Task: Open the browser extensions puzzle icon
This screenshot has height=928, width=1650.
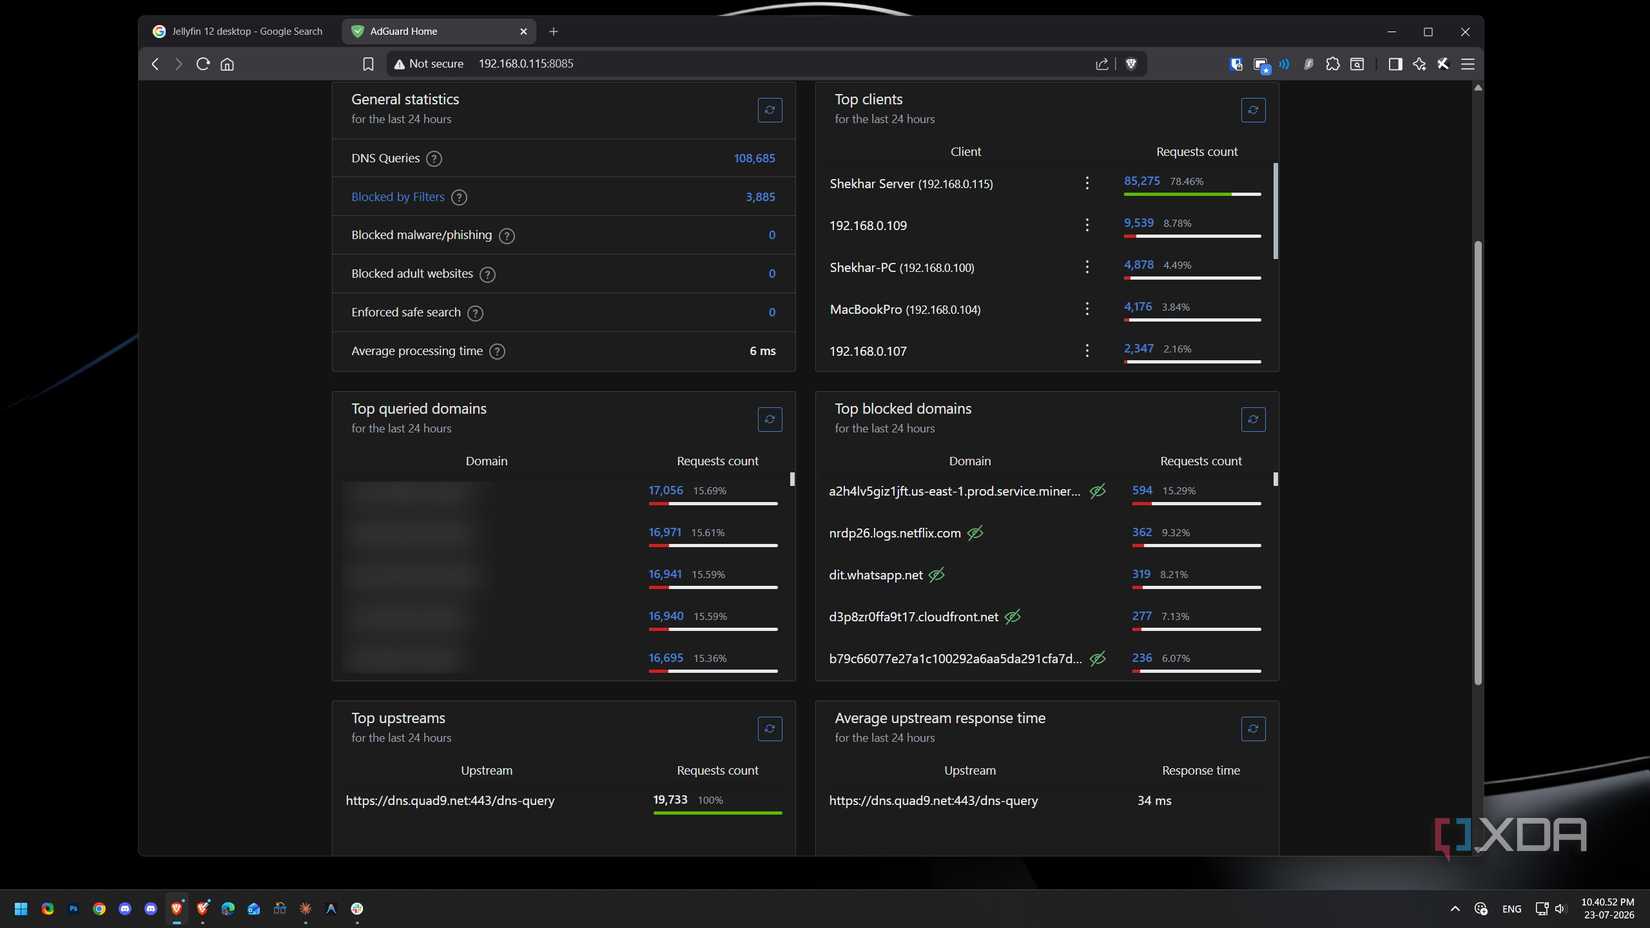Action: pos(1333,64)
